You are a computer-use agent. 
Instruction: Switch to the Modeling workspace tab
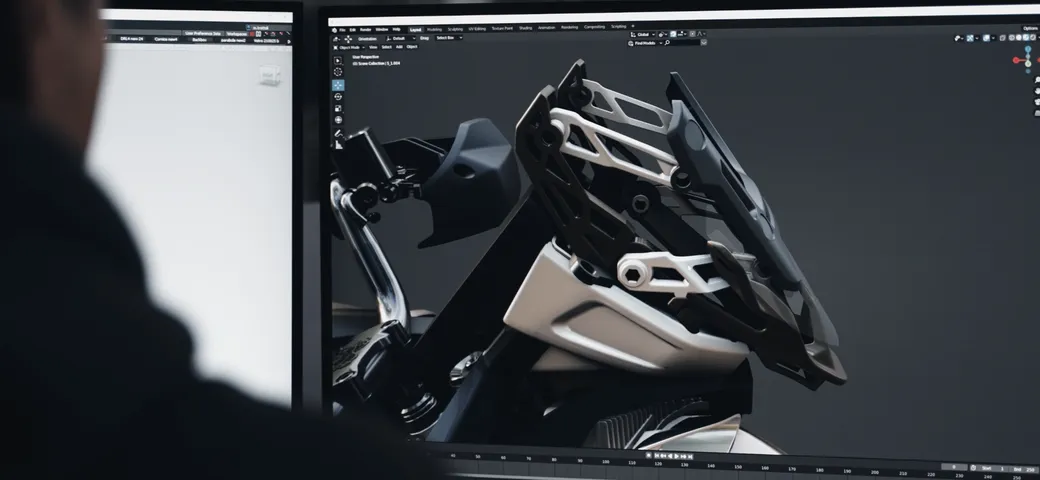point(434,29)
